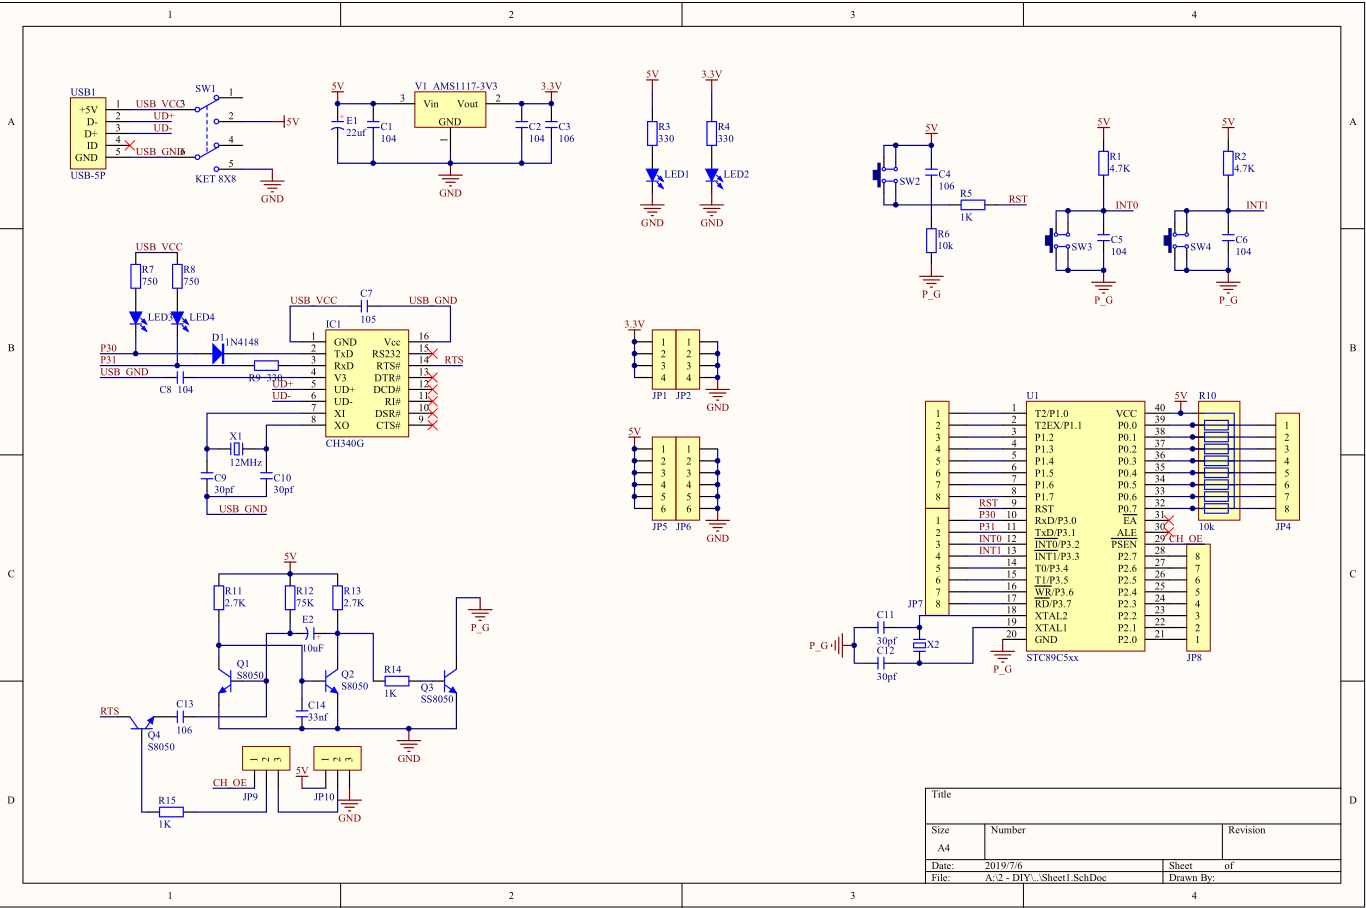Click the U1 STC89C5xx microcontroller body
This screenshot has height=908, width=1366.
pyautogui.click(x=1086, y=526)
